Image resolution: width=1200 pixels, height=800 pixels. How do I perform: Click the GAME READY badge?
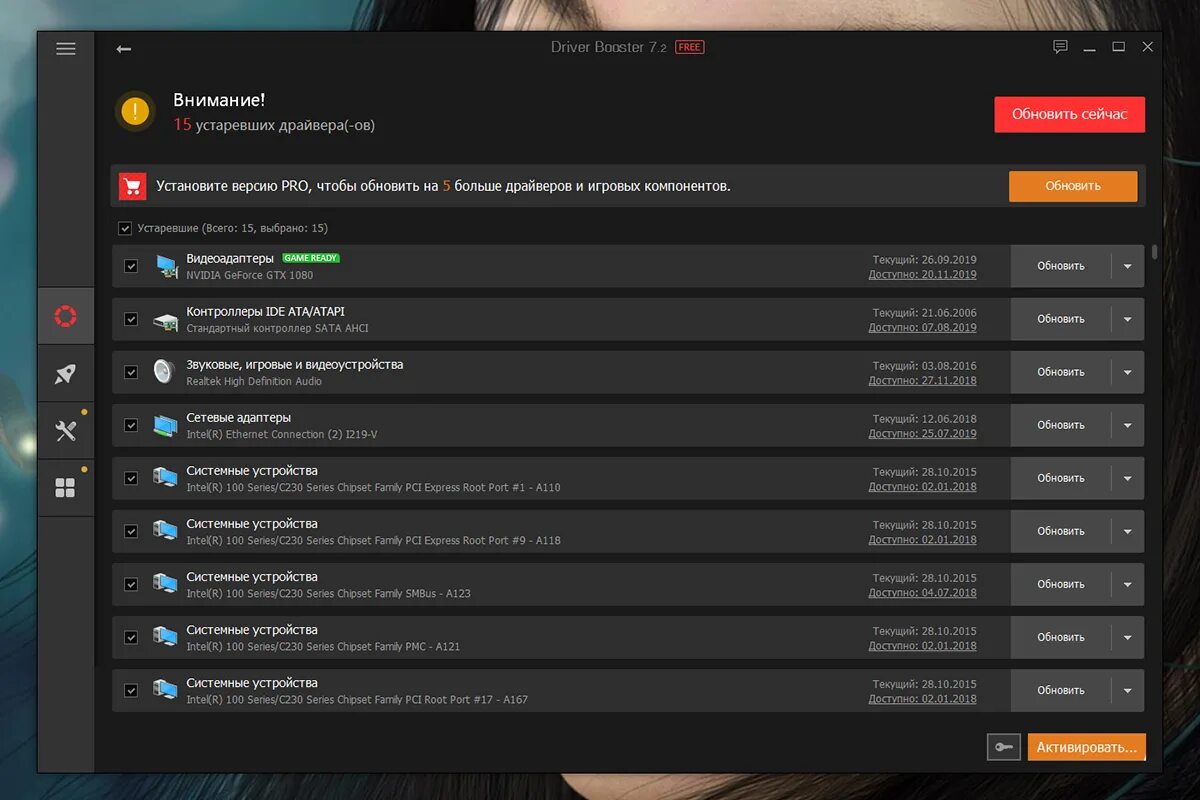pyautogui.click(x=311, y=258)
